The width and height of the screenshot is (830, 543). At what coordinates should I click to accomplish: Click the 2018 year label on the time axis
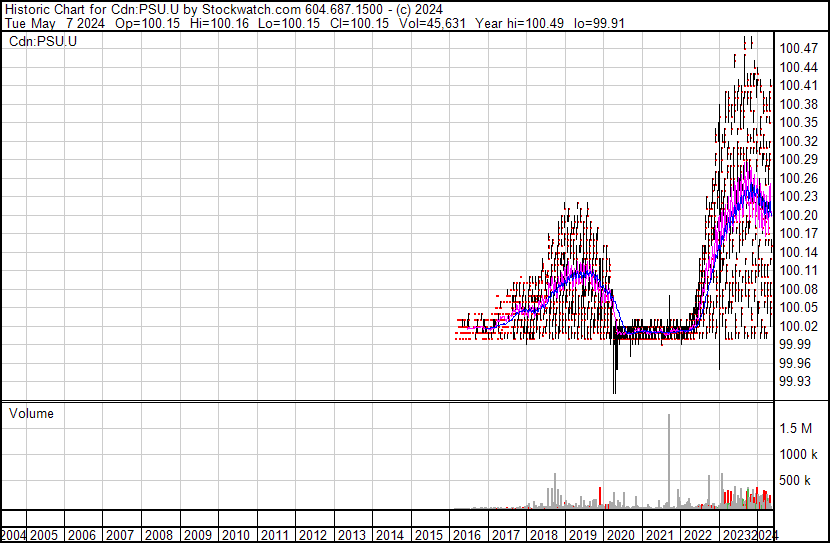(544, 536)
